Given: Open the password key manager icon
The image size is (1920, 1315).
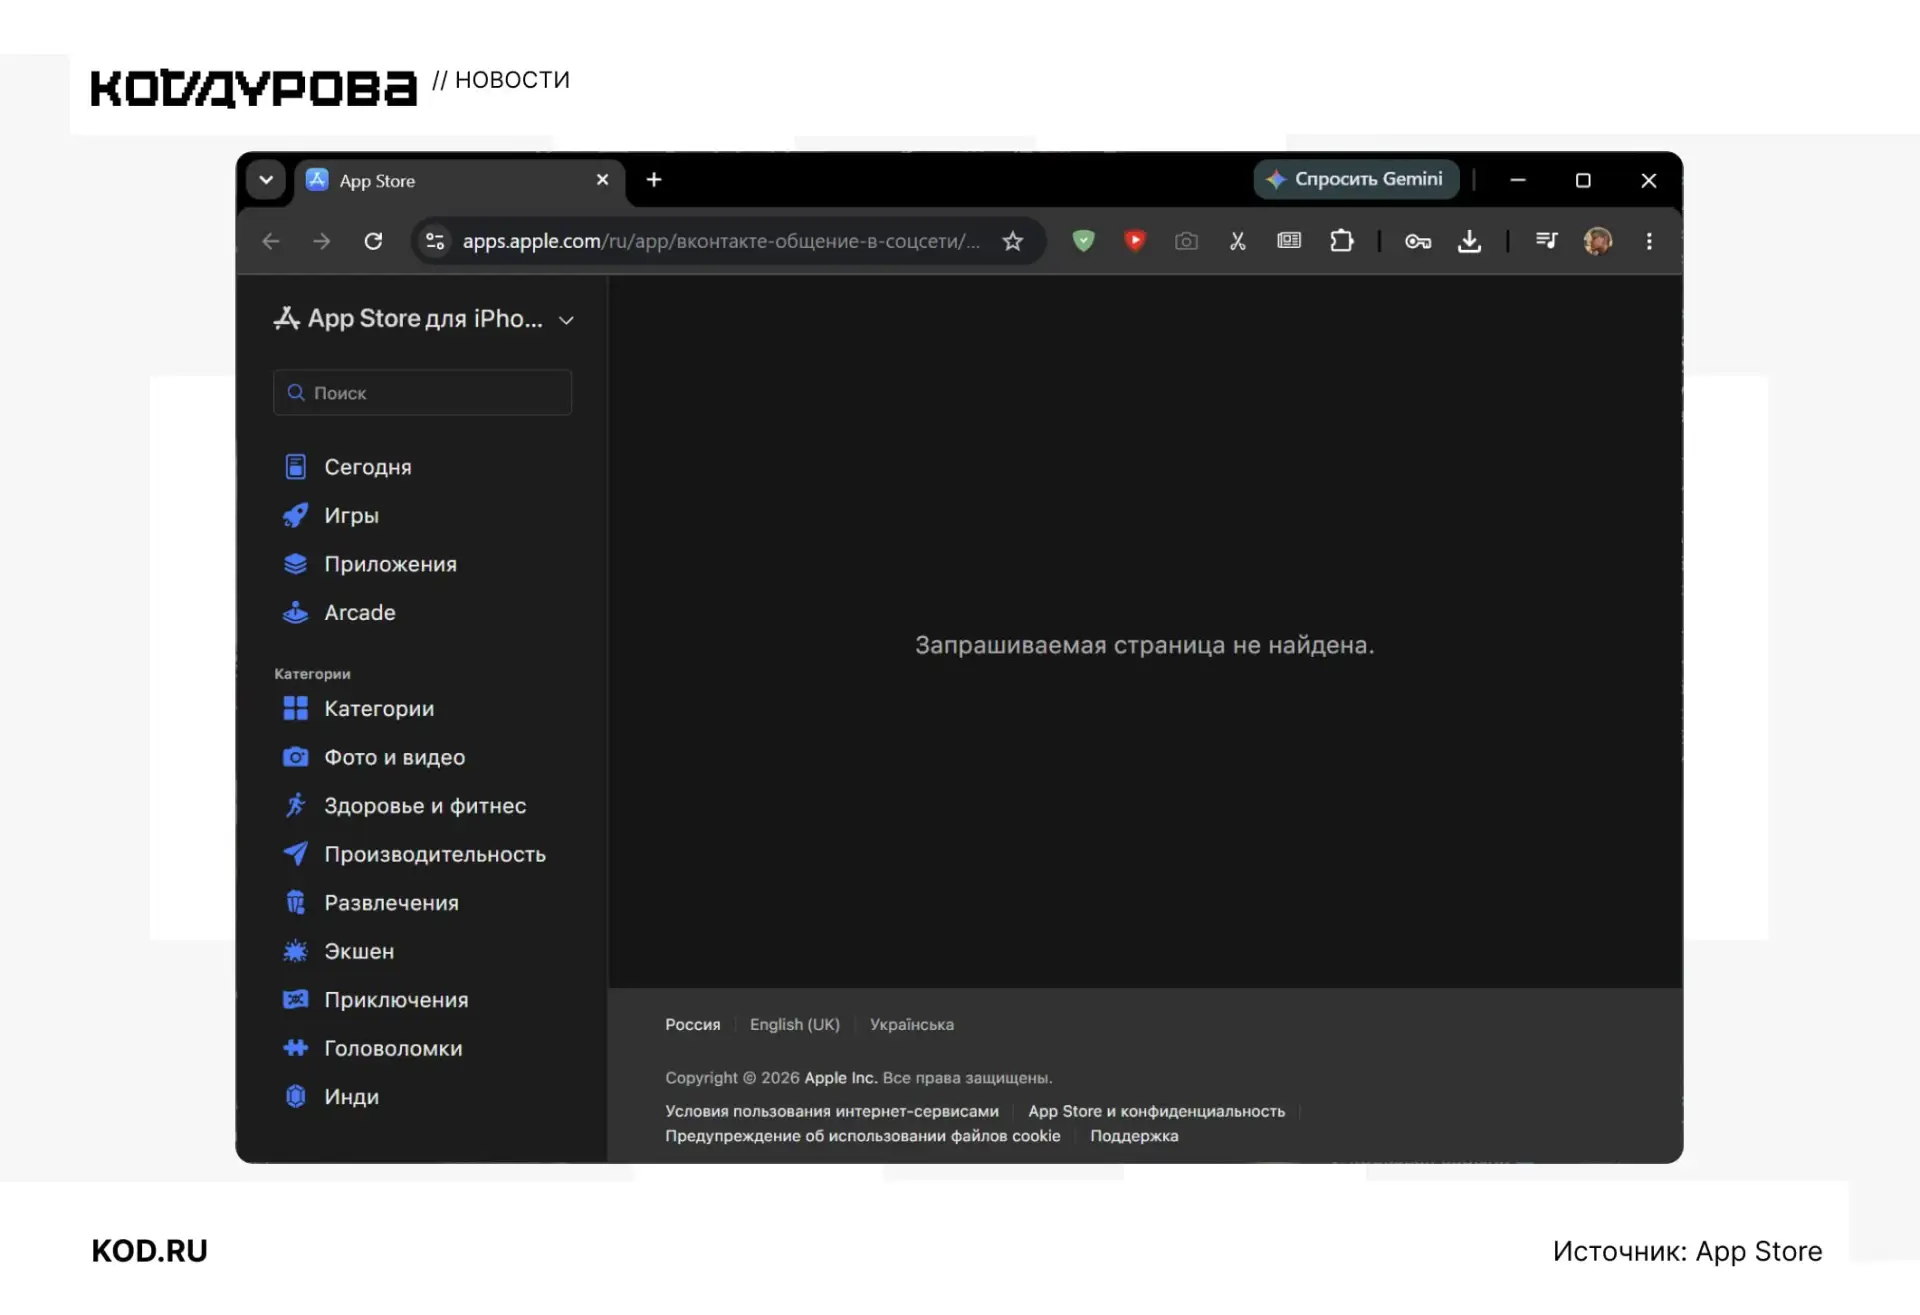Looking at the screenshot, I should [x=1417, y=241].
